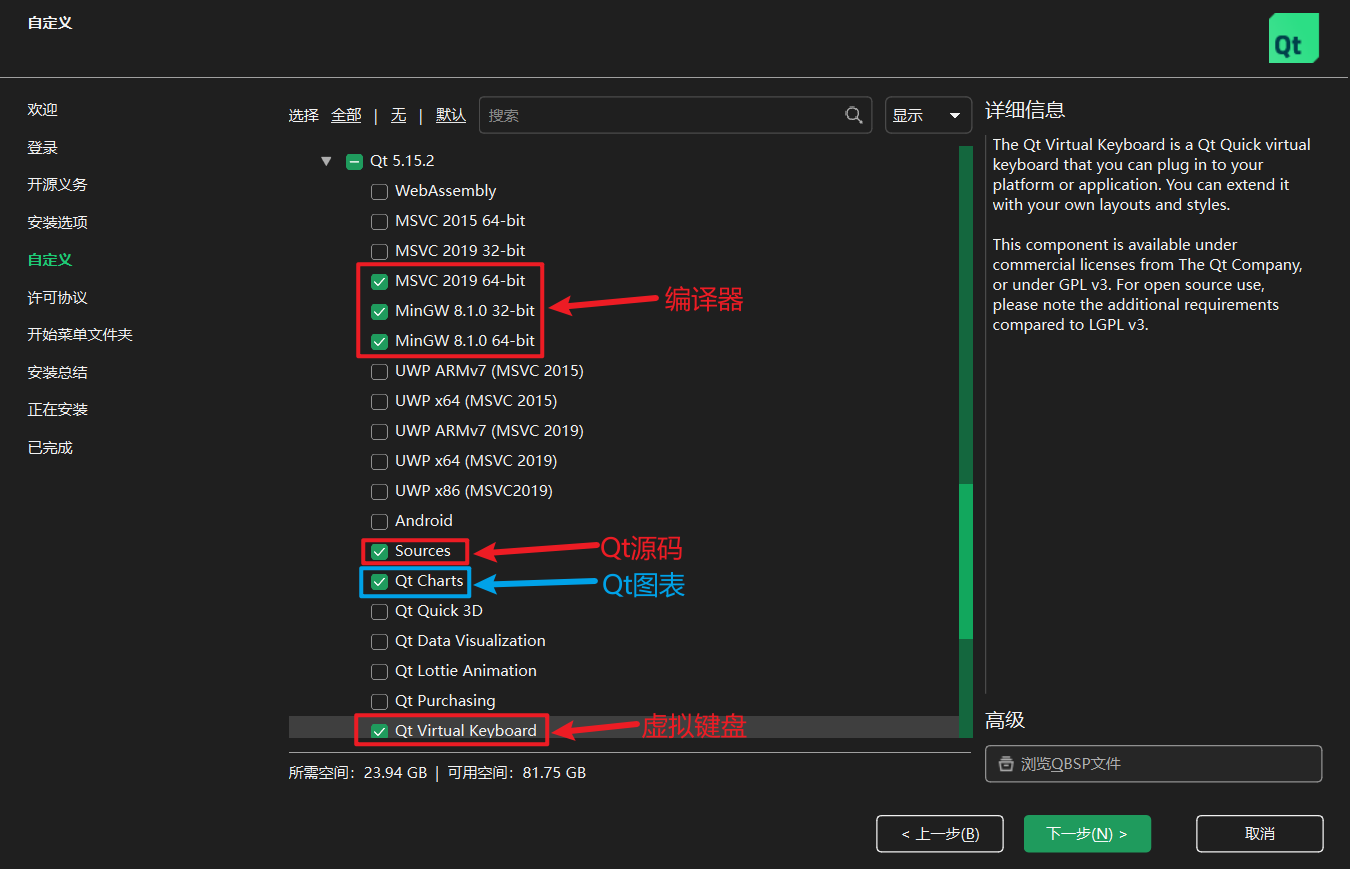
Task: Uncheck the Sources checkbox
Action: (379, 551)
